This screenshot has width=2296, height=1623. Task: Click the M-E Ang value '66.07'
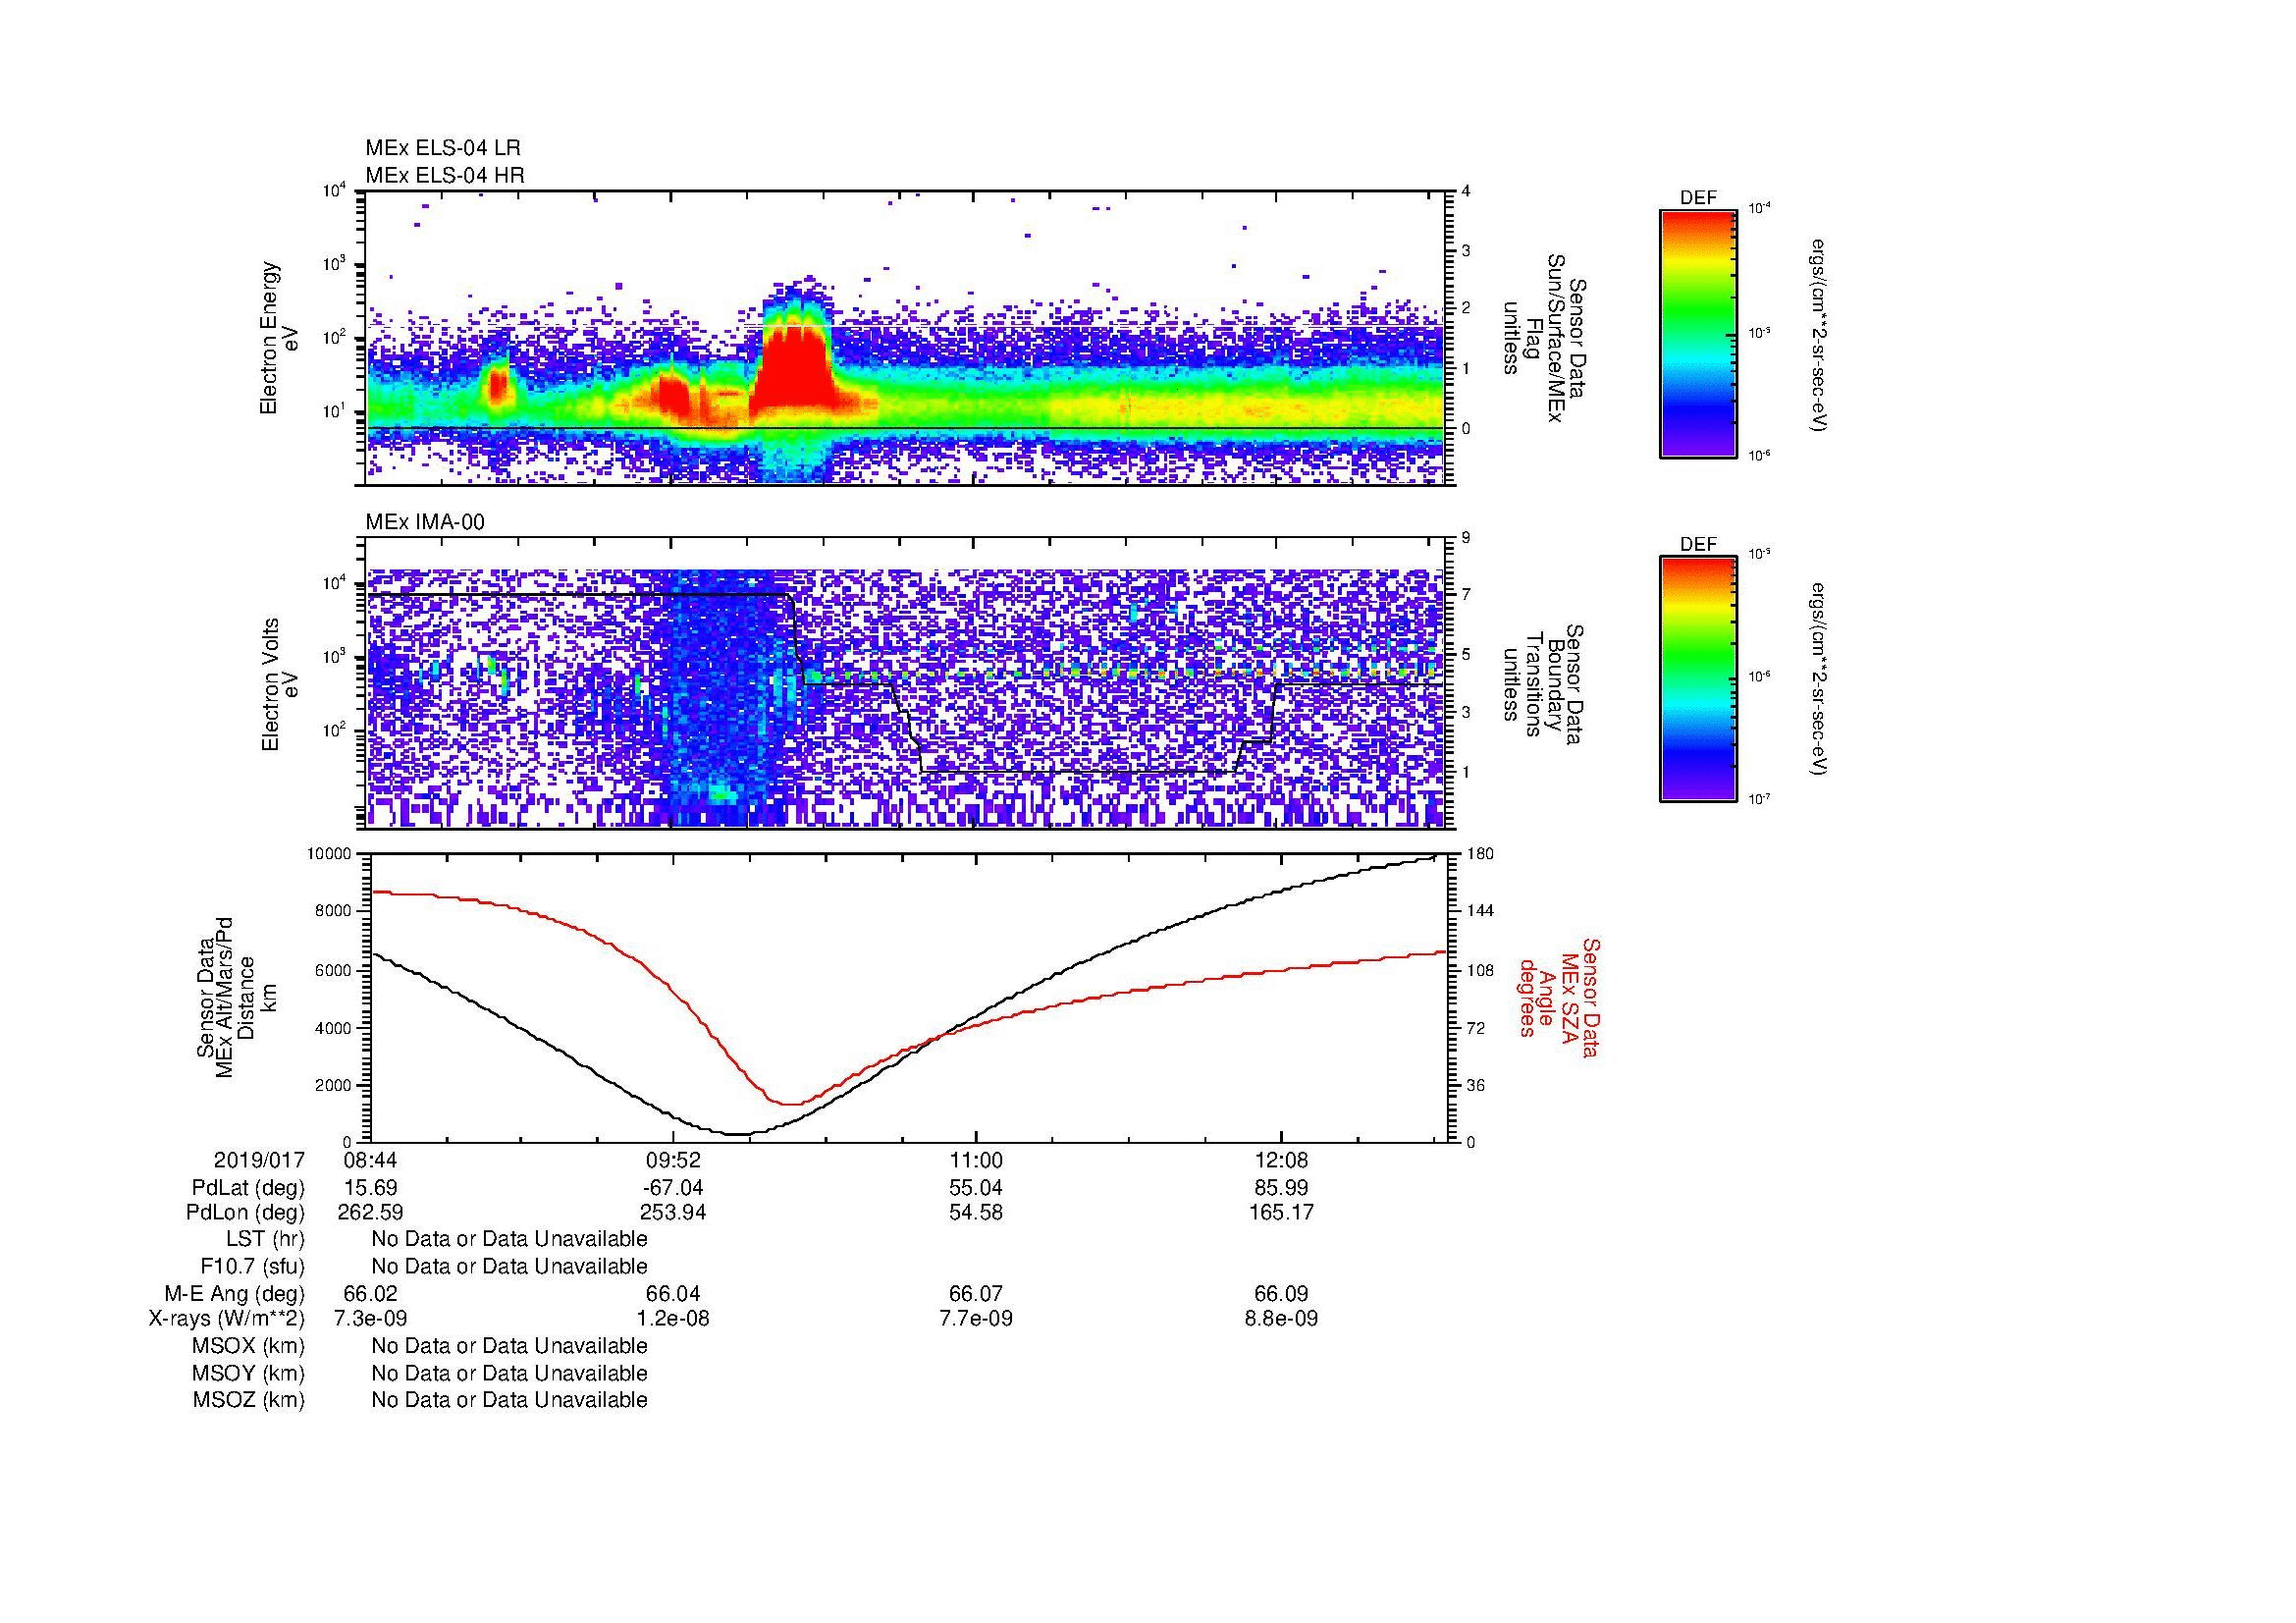(x=976, y=1294)
